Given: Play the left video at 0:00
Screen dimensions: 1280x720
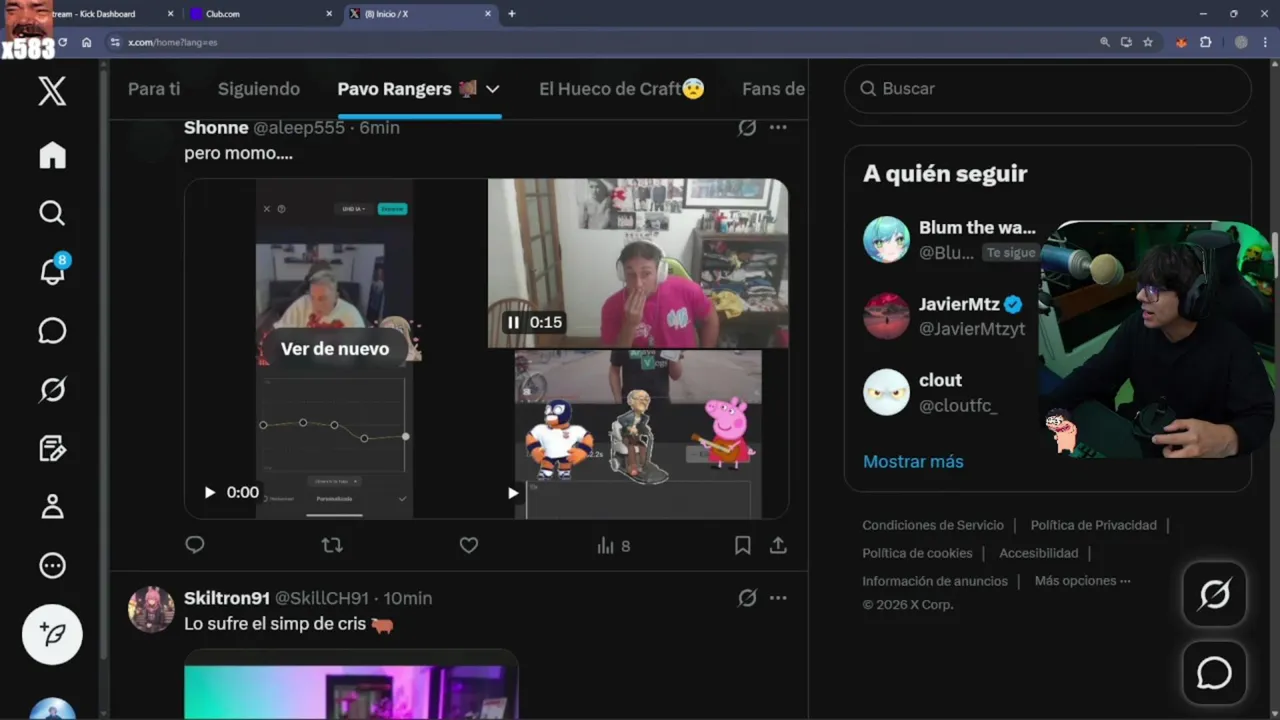Looking at the screenshot, I should tap(209, 492).
